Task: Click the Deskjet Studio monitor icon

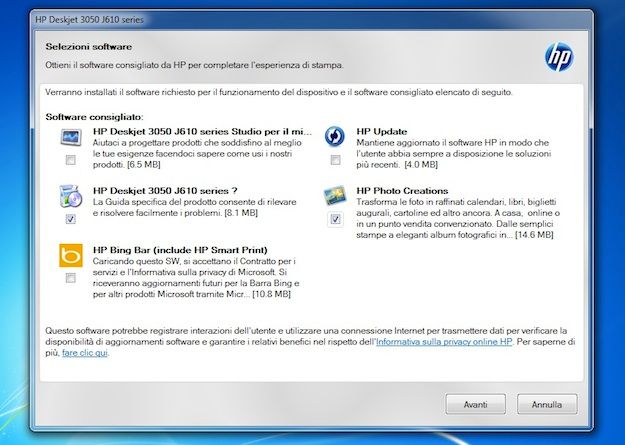Action: [71, 137]
